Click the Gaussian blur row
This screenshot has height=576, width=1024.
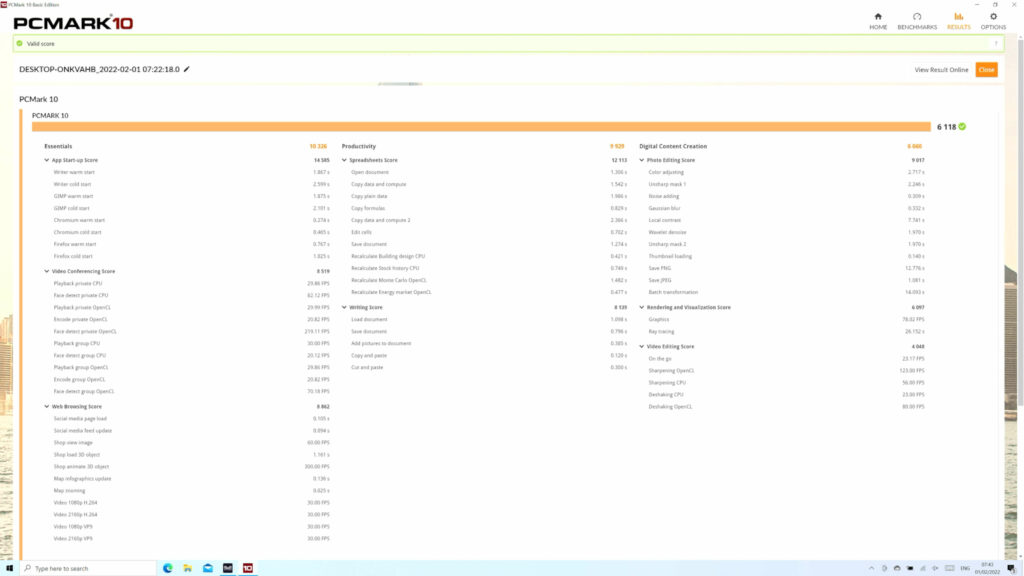click(x=786, y=208)
